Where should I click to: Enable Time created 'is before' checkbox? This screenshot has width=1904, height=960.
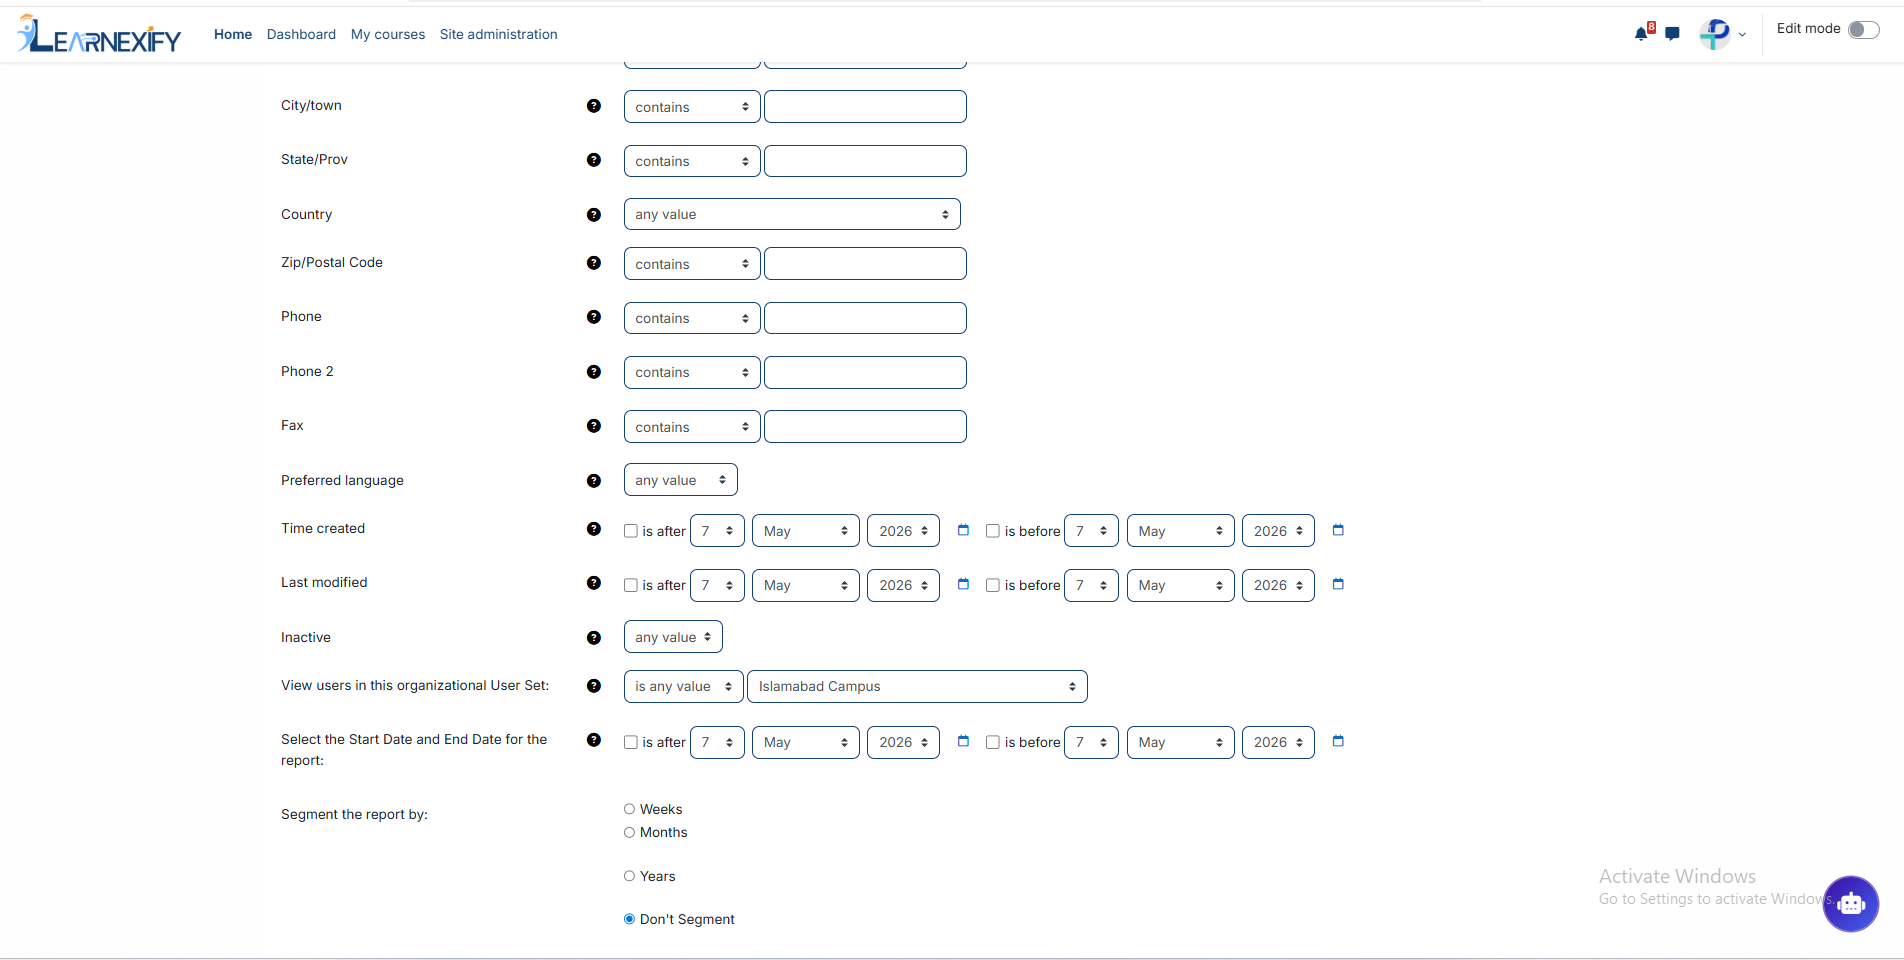(x=993, y=531)
